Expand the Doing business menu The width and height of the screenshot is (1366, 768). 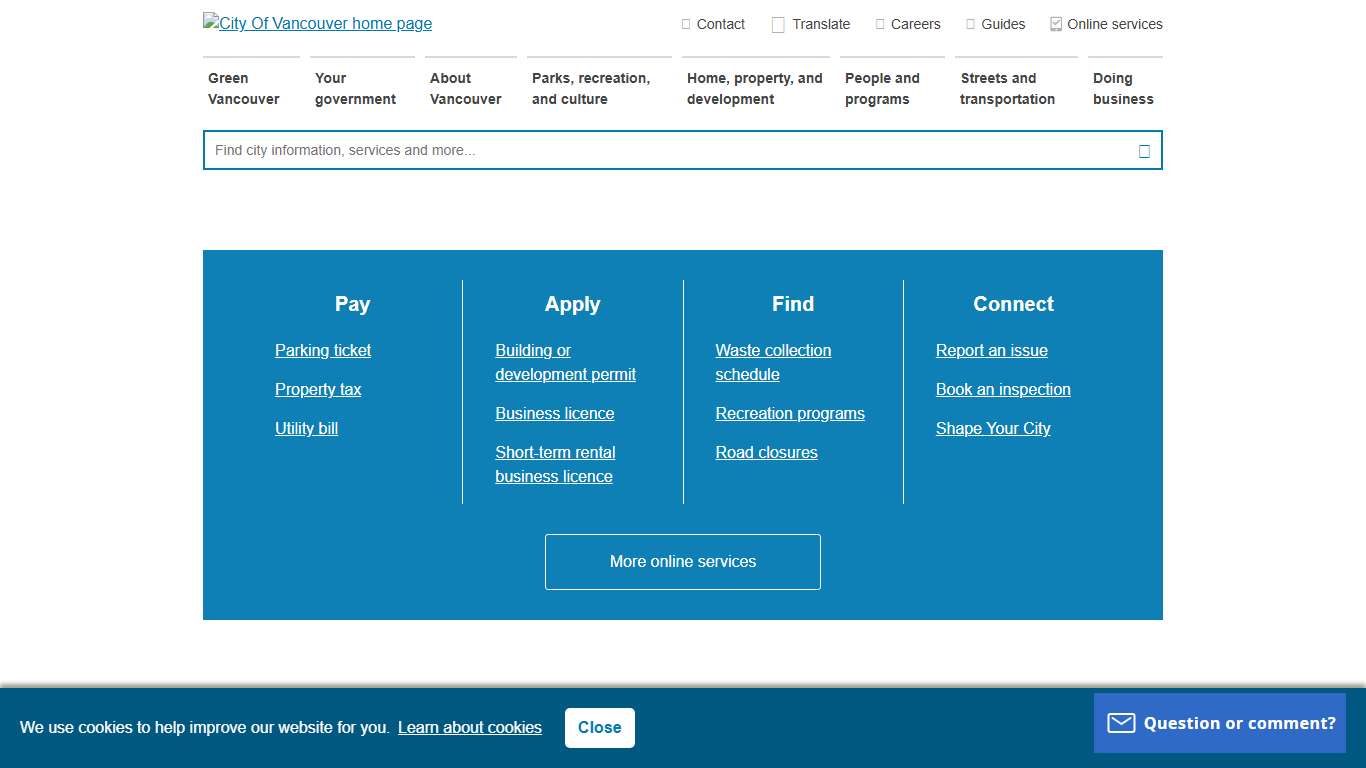[1123, 88]
